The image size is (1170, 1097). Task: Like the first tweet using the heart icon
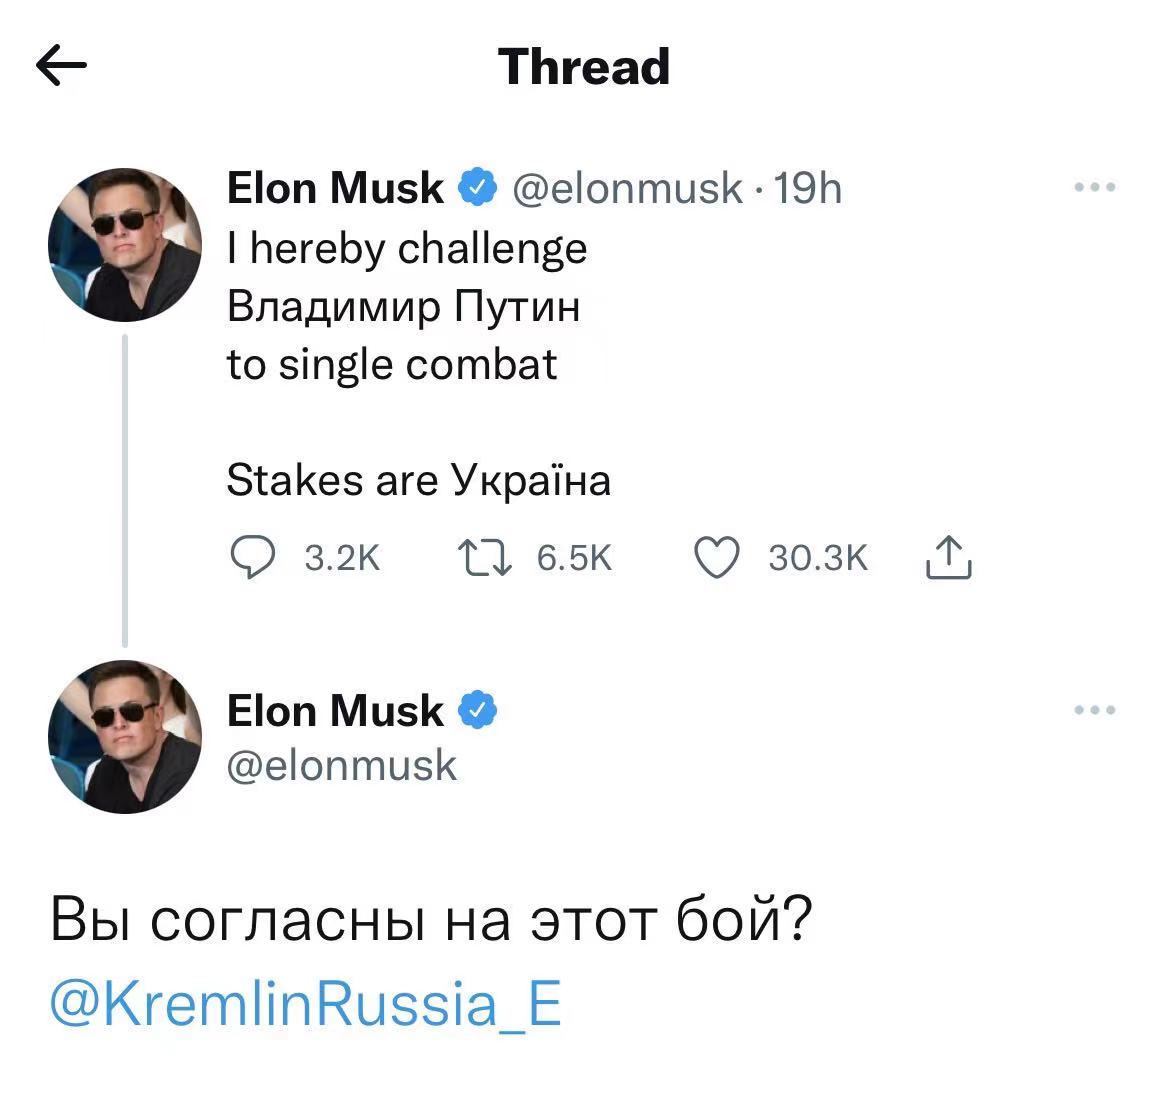(x=716, y=559)
